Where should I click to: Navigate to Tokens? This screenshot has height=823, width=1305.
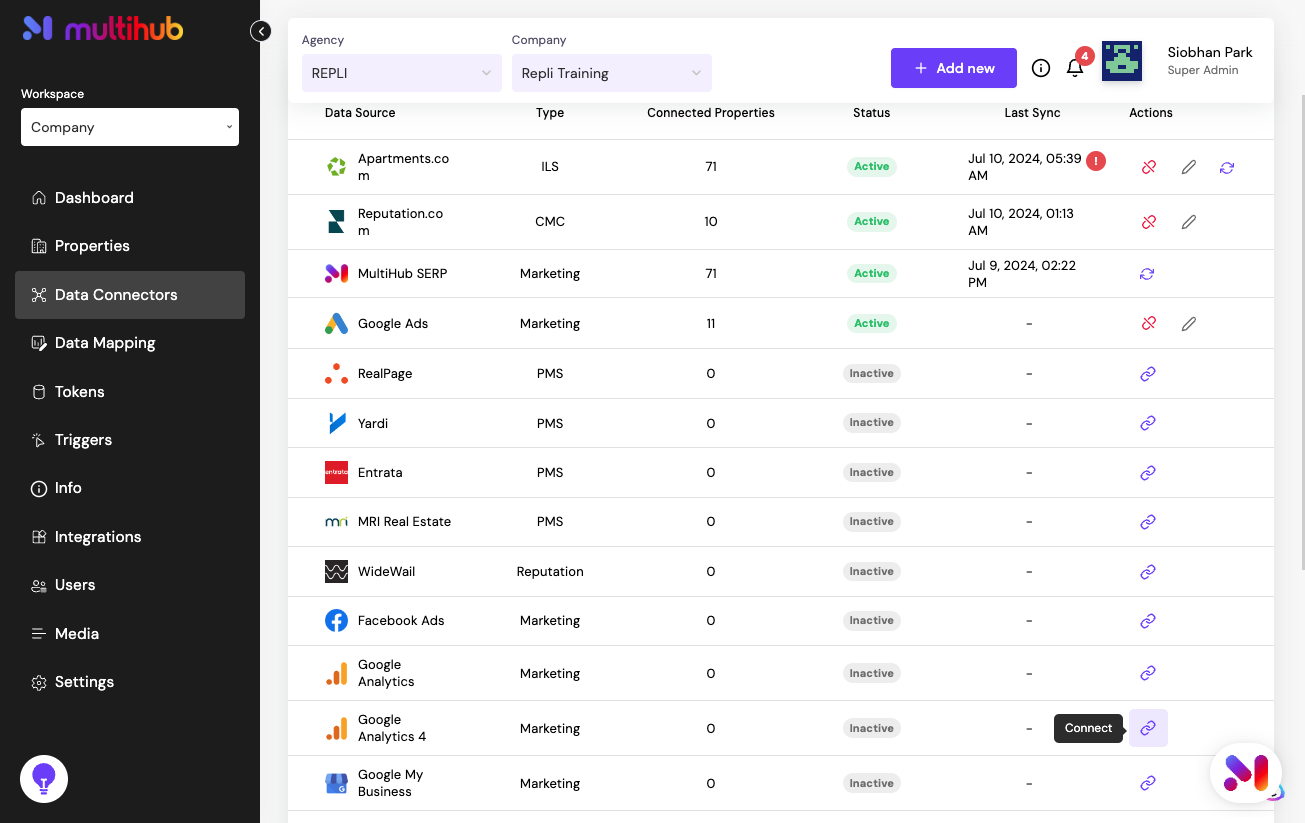130,392
